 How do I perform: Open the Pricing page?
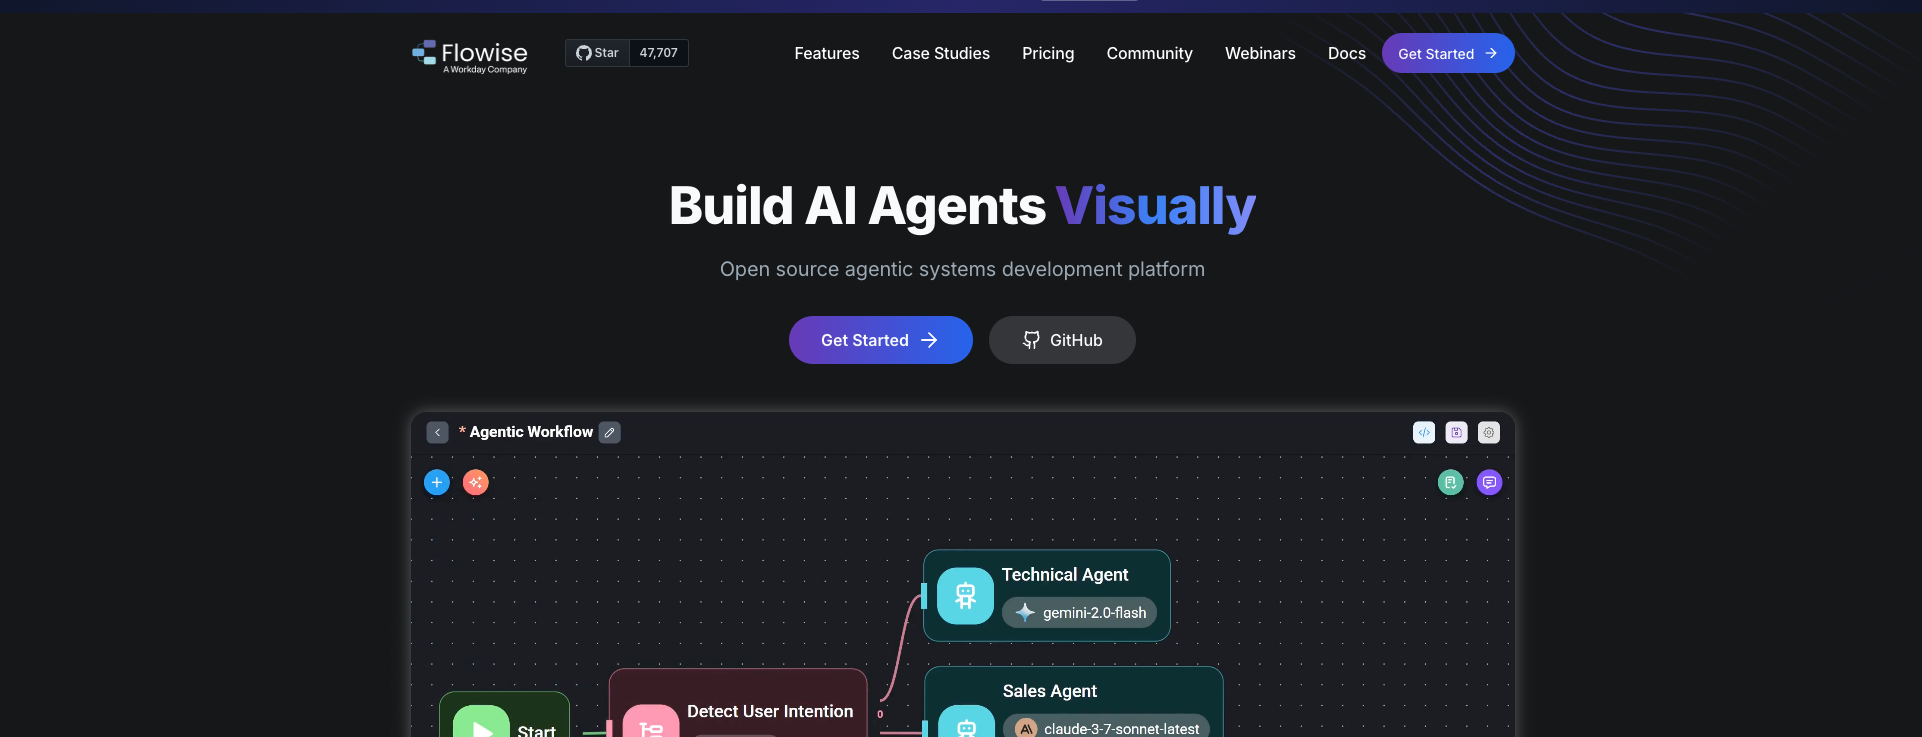coord(1048,53)
